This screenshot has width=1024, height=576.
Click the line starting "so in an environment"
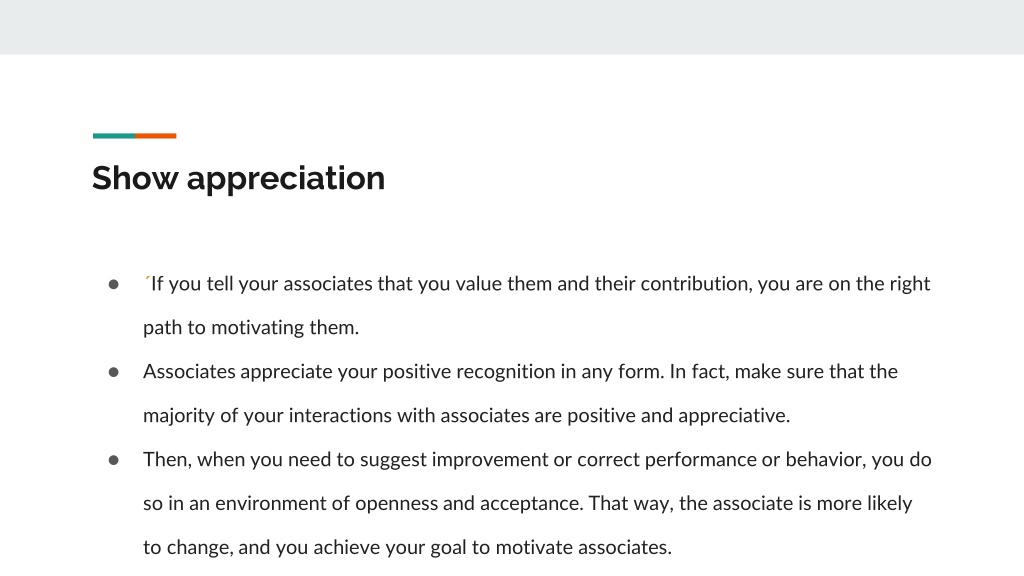click(528, 504)
